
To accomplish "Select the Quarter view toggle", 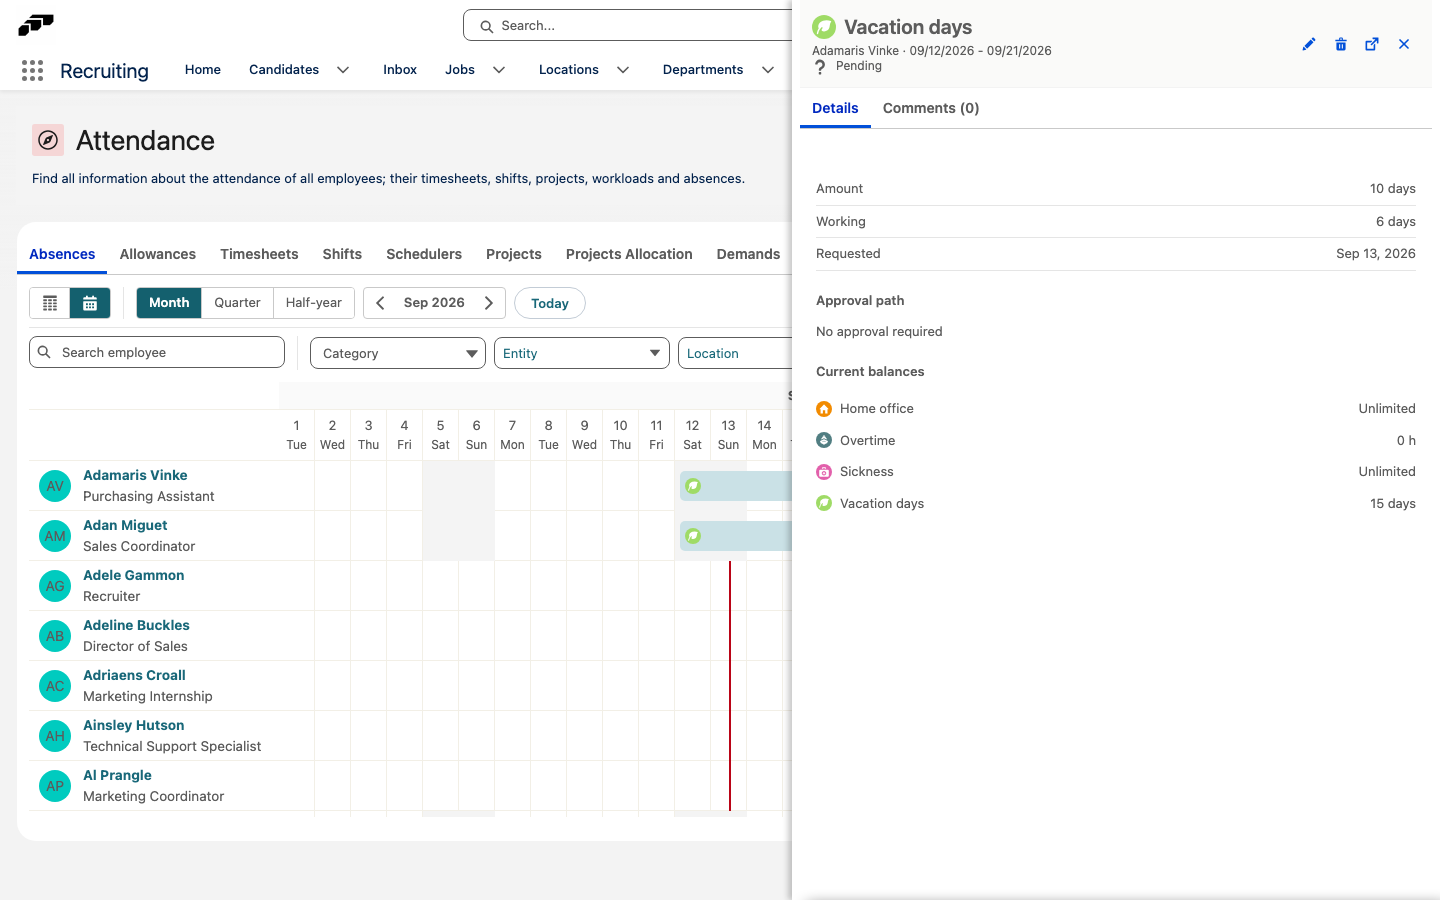I will click(237, 303).
